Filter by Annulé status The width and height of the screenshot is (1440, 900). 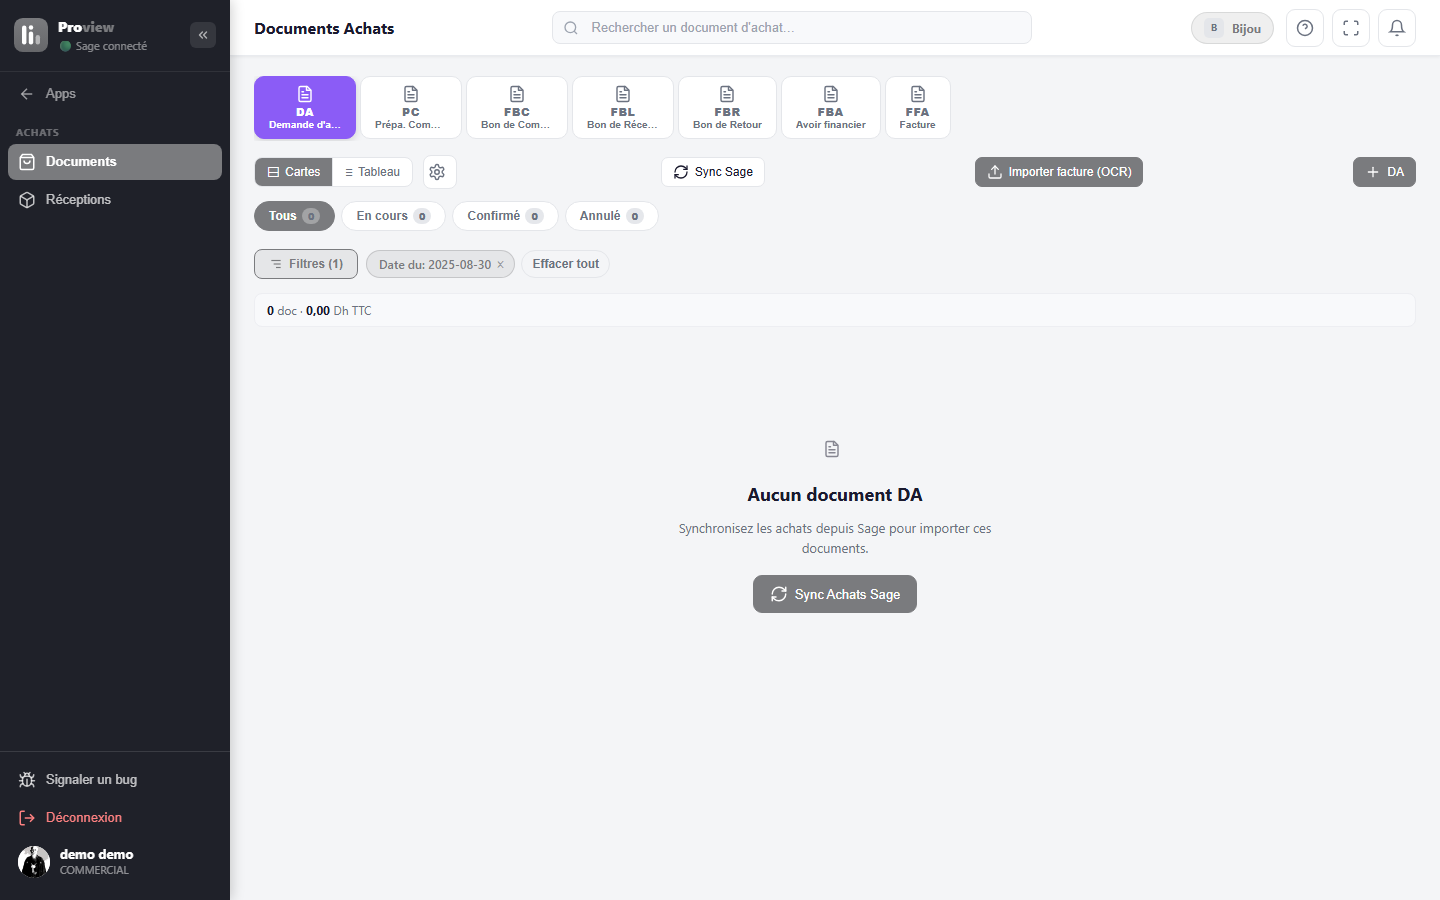pos(611,216)
